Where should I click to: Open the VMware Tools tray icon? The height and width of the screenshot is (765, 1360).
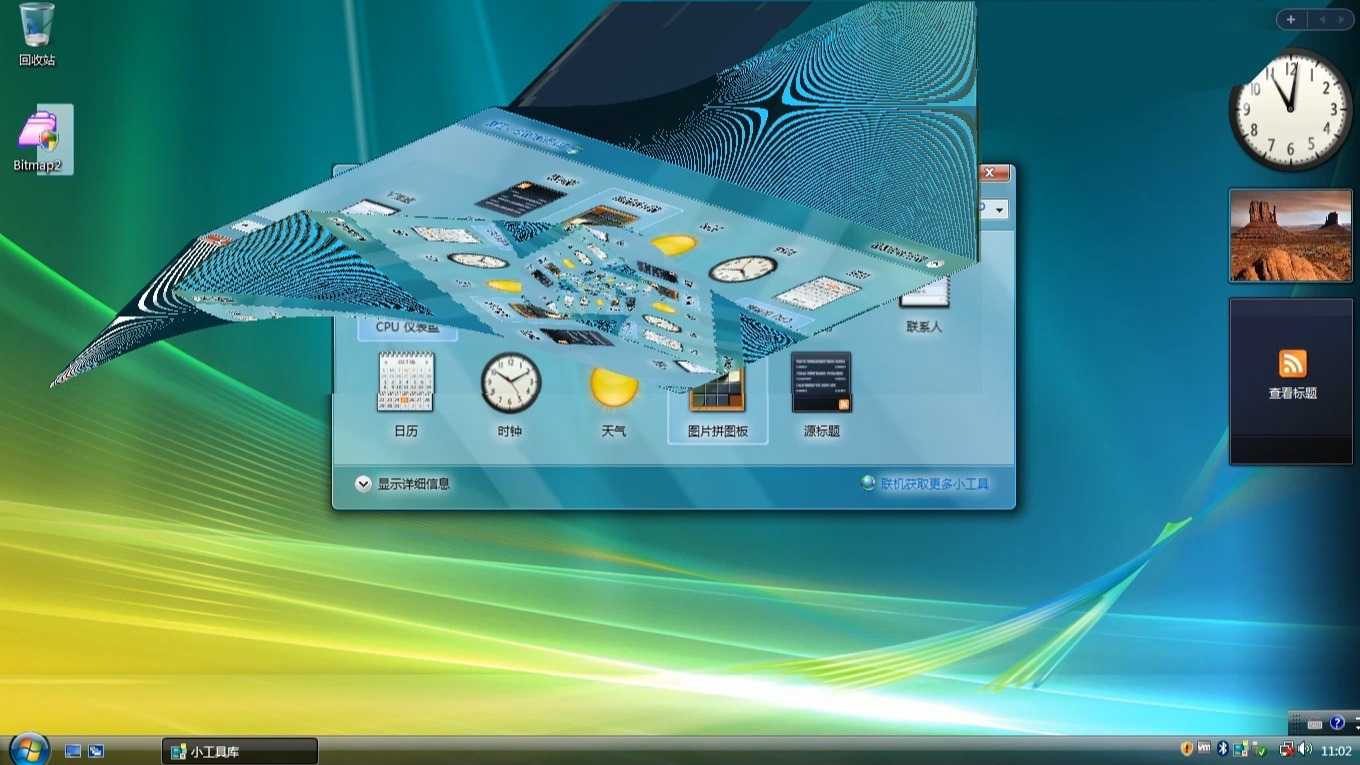(1204, 749)
